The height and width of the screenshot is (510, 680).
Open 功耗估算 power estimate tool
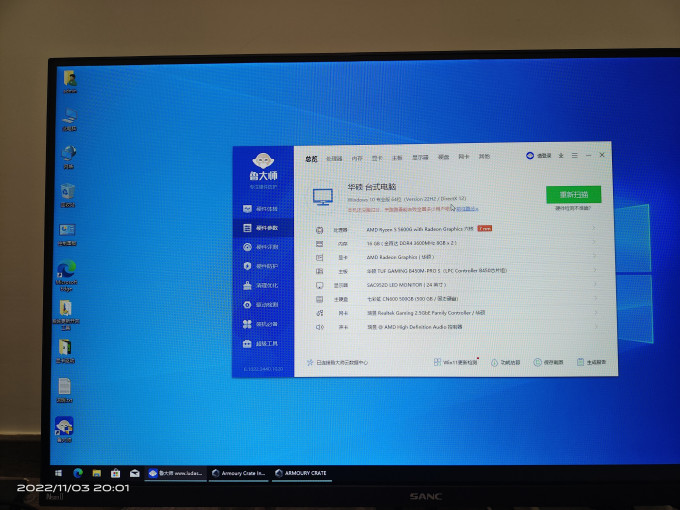(505, 363)
